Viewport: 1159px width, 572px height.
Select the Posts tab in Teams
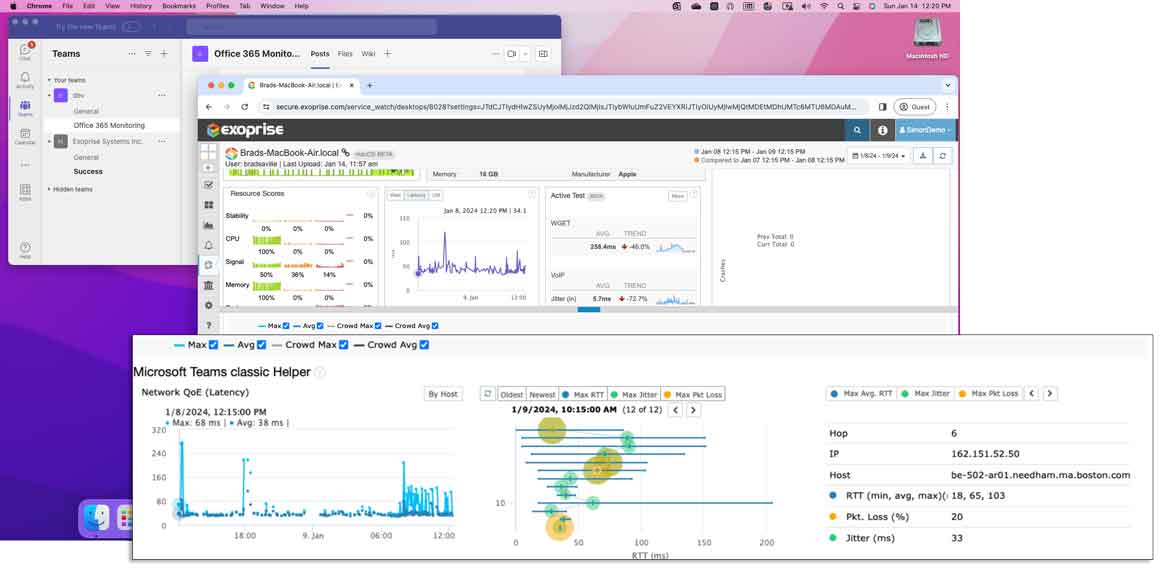click(320, 53)
